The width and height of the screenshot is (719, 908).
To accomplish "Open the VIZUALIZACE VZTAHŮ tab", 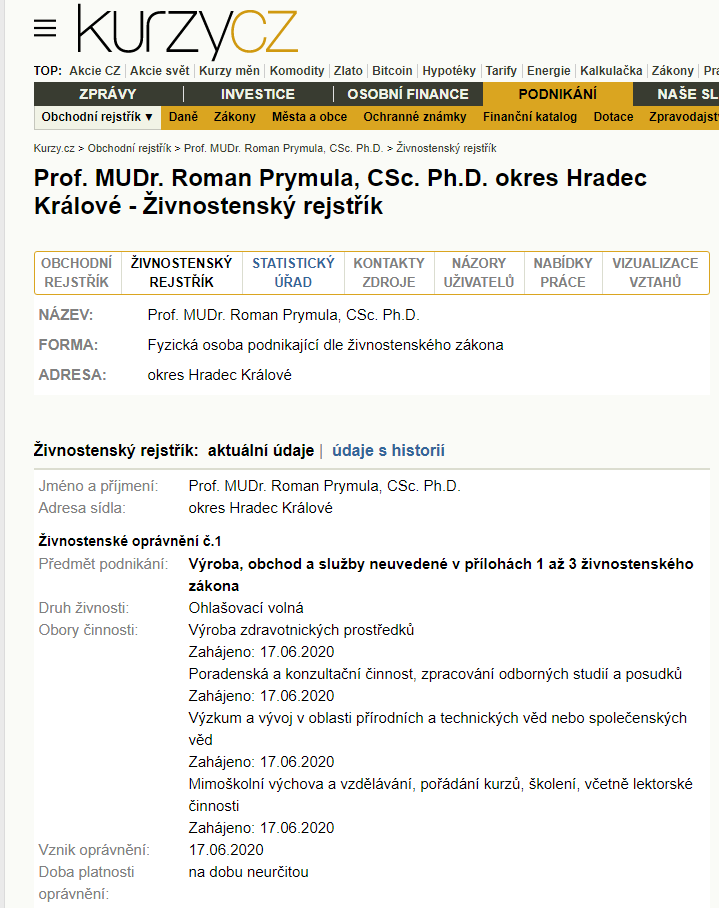I will 655,273.
